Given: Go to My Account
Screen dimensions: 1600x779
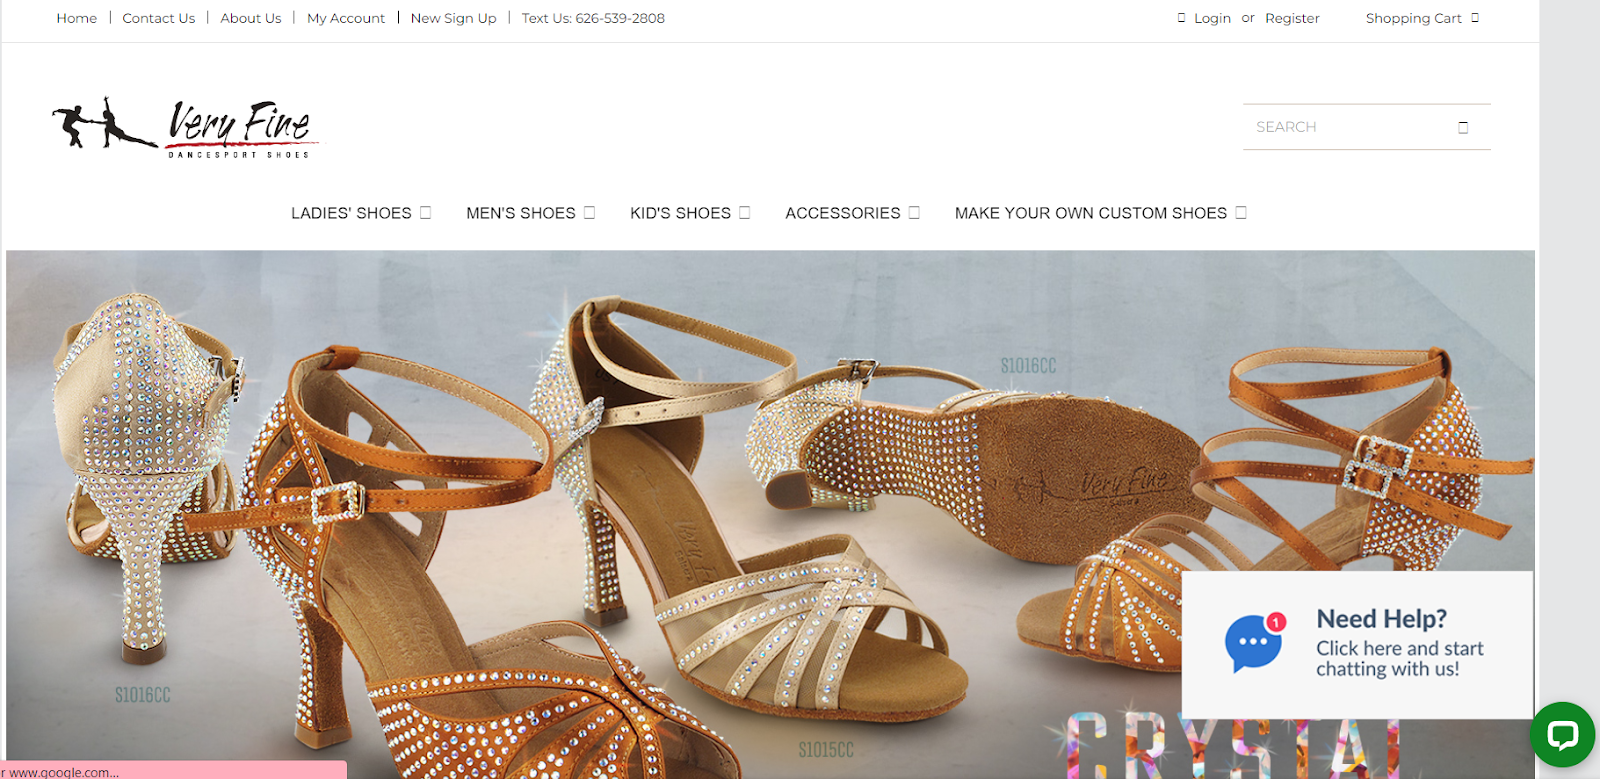Looking at the screenshot, I should coord(346,18).
